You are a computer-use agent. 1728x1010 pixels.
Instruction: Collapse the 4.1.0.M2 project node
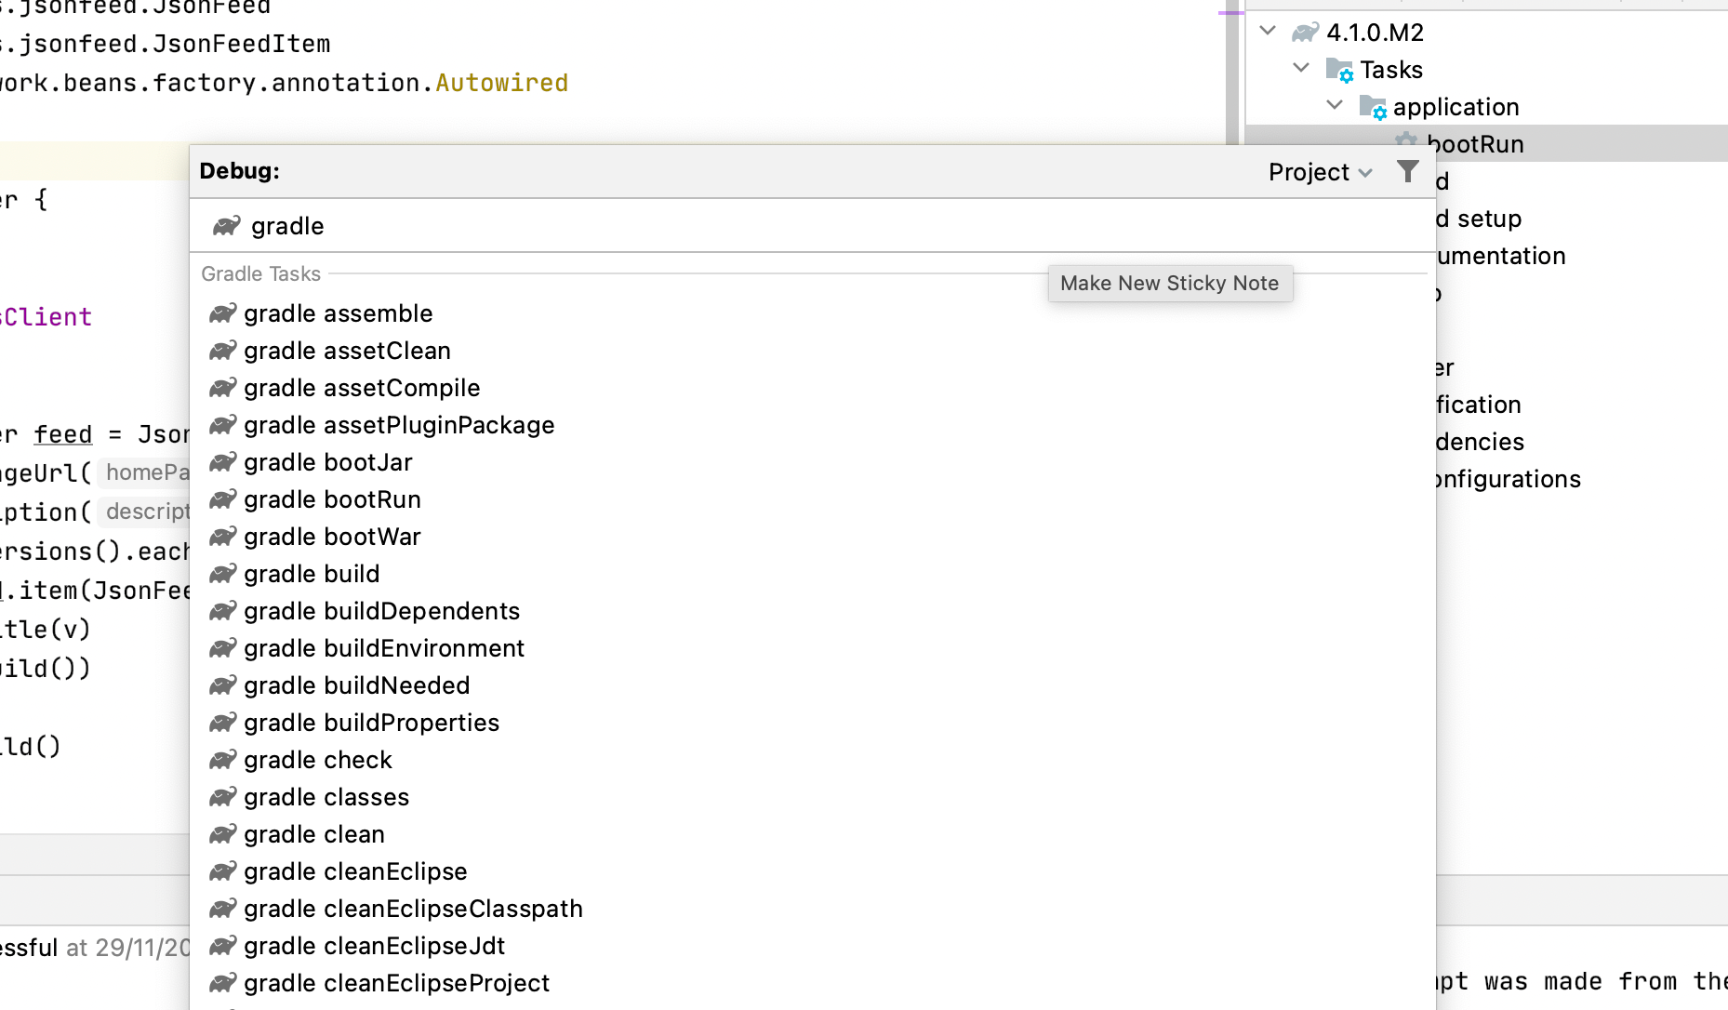tap(1268, 31)
